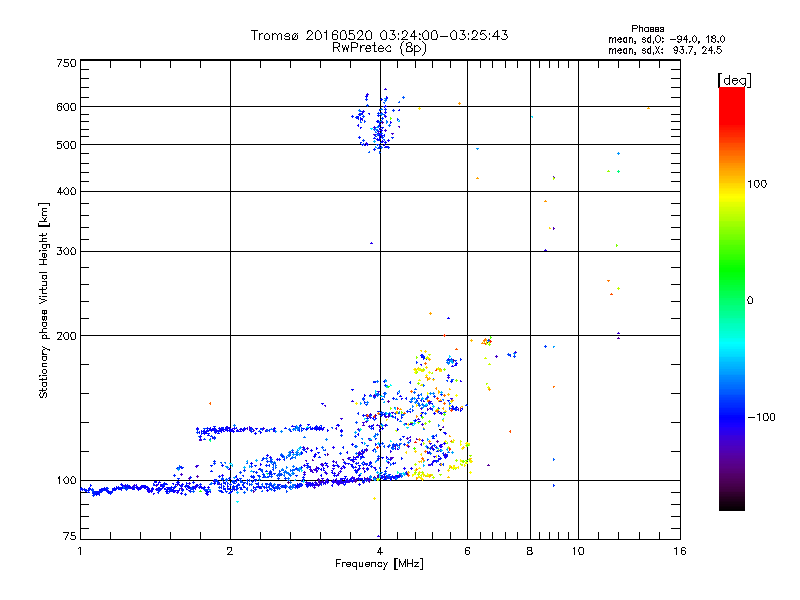
Task: Click the '[deg]' colorbar unit label
Action: pos(734,80)
